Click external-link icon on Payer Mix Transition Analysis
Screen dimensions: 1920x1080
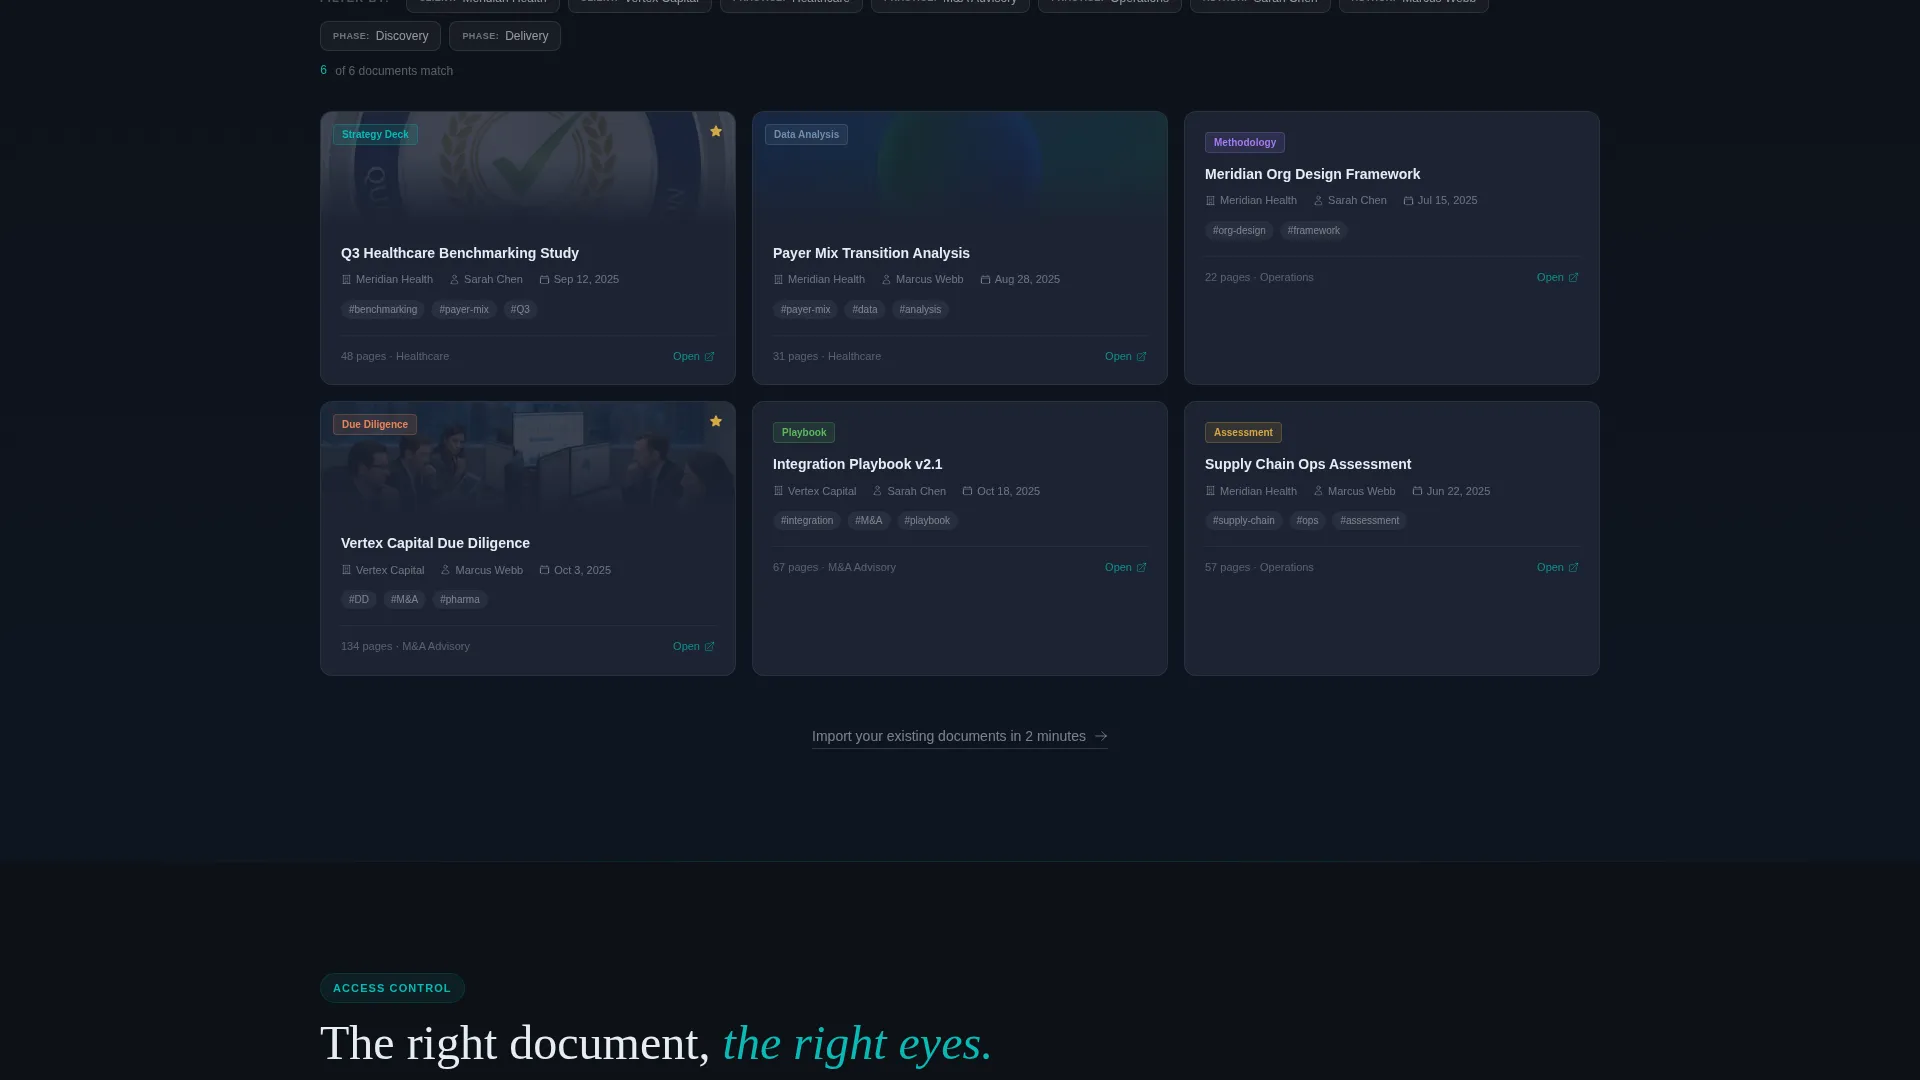1141,357
